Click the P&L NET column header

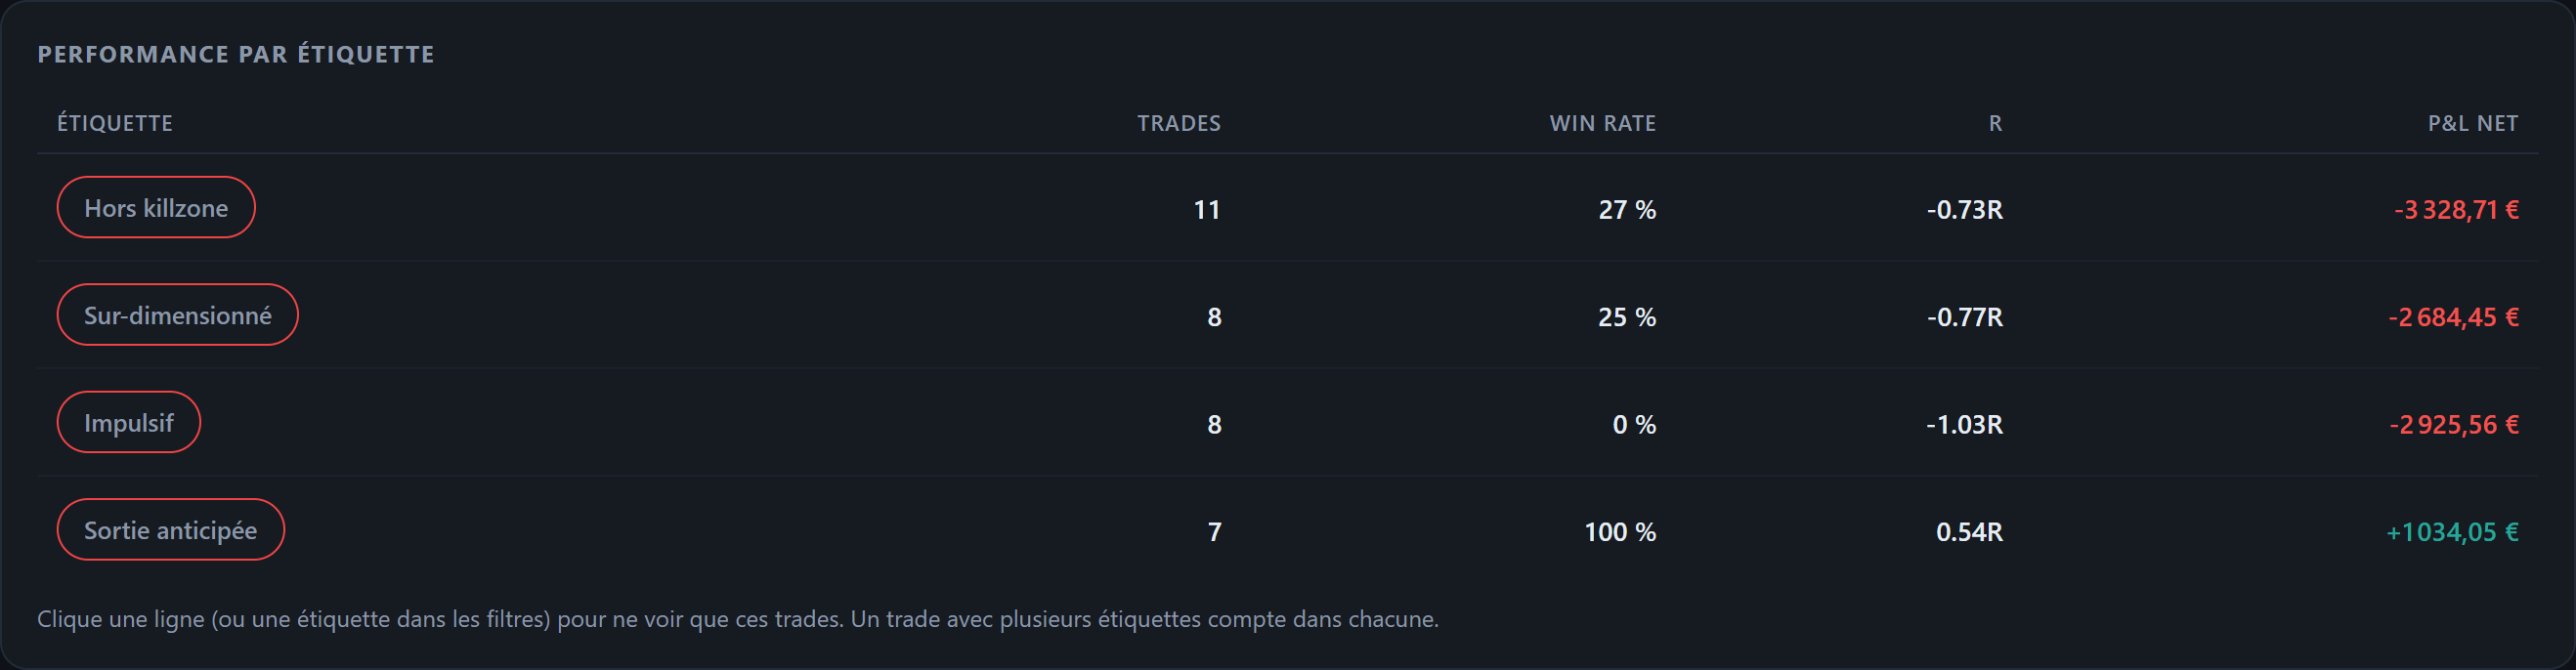tap(2473, 123)
